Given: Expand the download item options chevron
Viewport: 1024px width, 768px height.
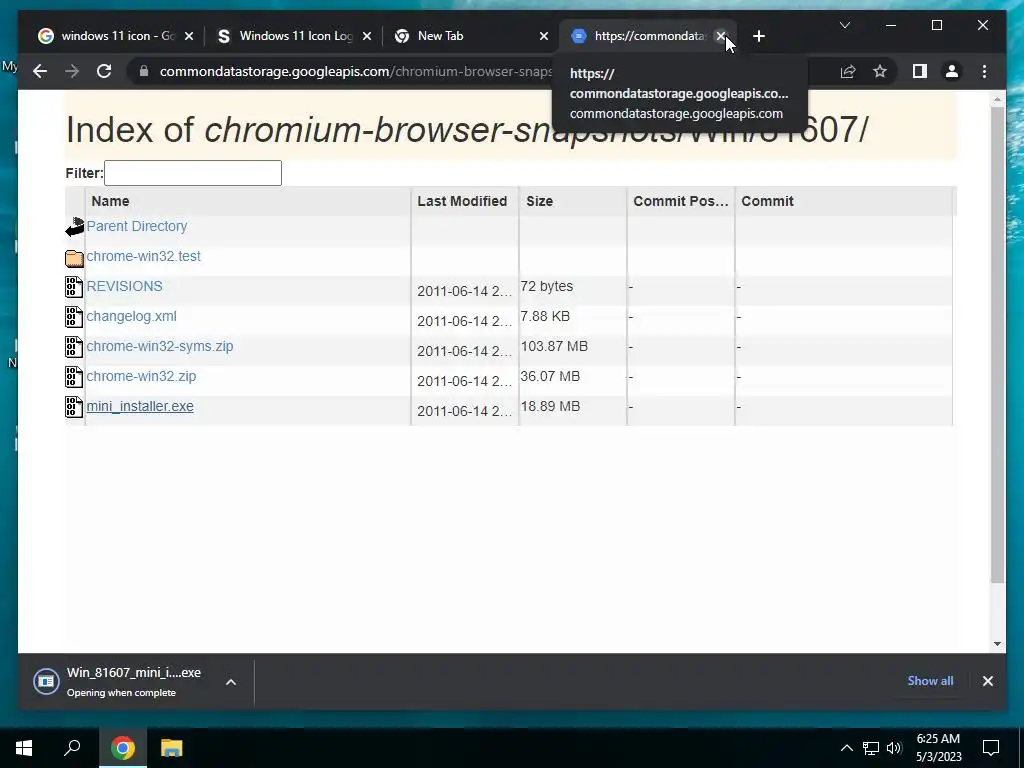Looking at the screenshot, I should click(231, 682).
